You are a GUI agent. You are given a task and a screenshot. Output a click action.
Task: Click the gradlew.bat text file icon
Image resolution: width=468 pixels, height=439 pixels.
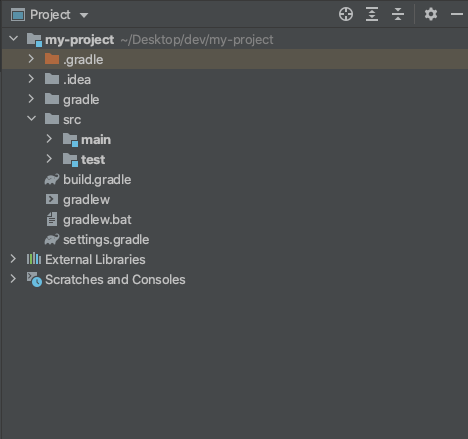[52, 219]
